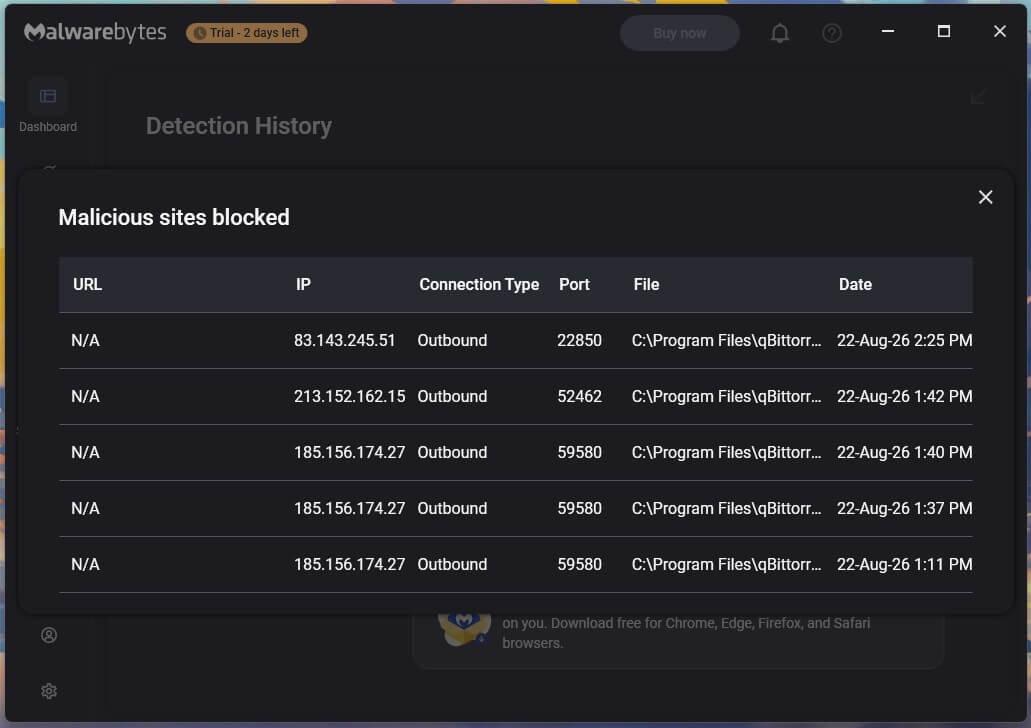This screenshot has width=1031, height=728.
Task: Click IP 185.156.174.27 in the 1:11 PM row
Action: pos(350,564)
